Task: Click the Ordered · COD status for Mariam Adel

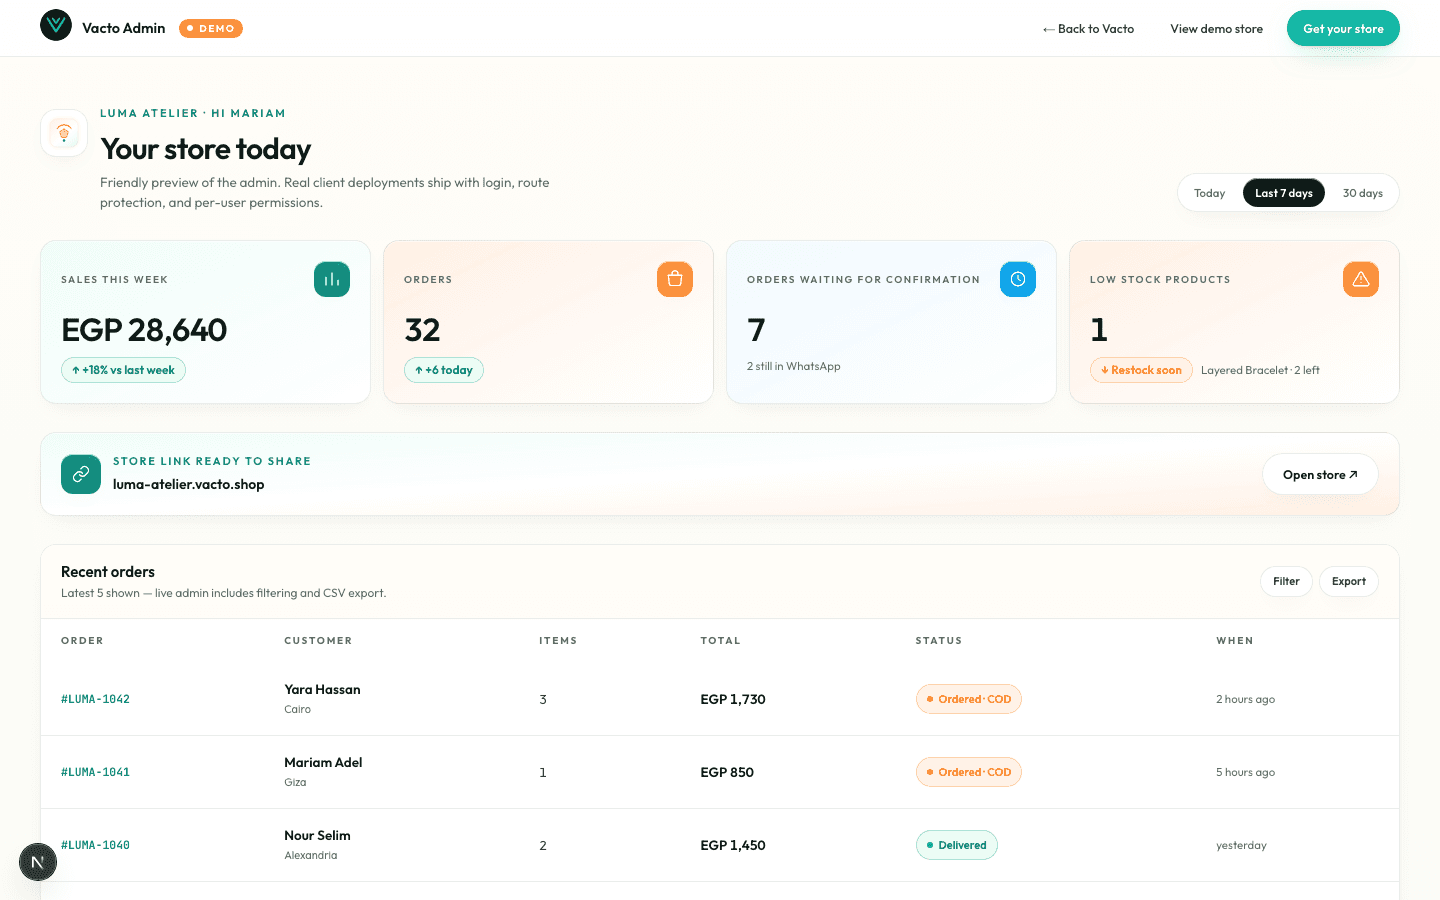Action: coord(969,772)
